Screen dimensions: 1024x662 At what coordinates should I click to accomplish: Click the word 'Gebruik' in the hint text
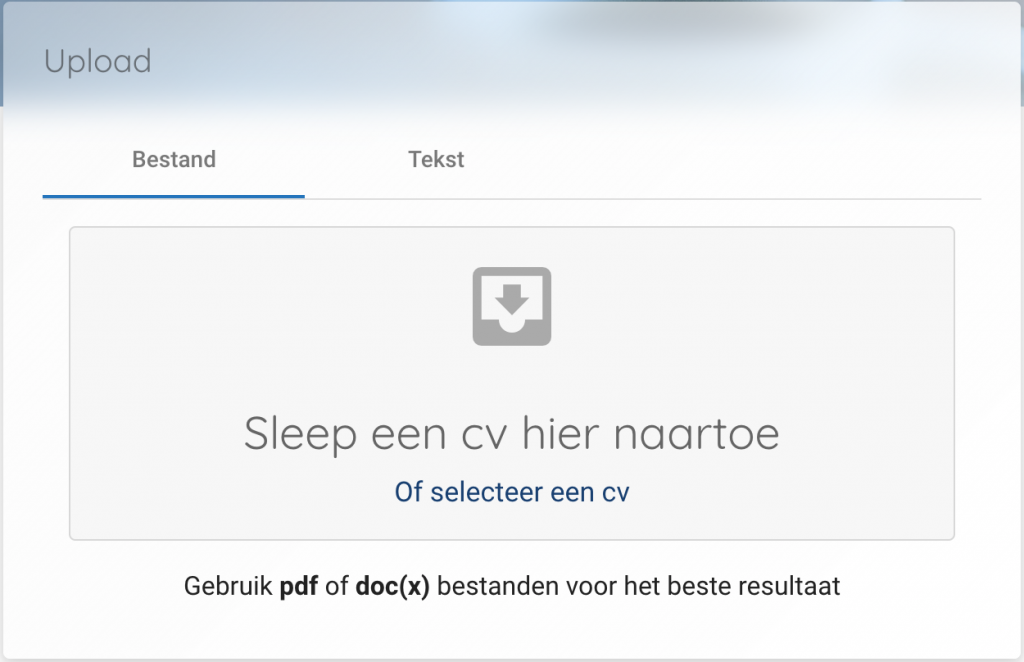coord(228,586)
